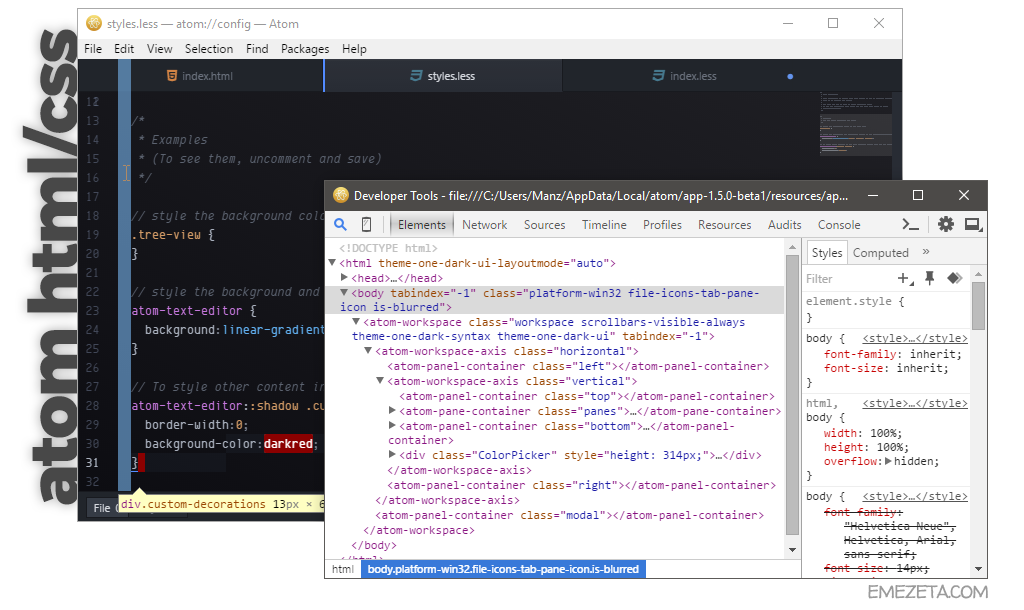Collapse the horizontal atom-workspace-axis node
This screenshot has width=1024, height=610.
pos(368,351)
